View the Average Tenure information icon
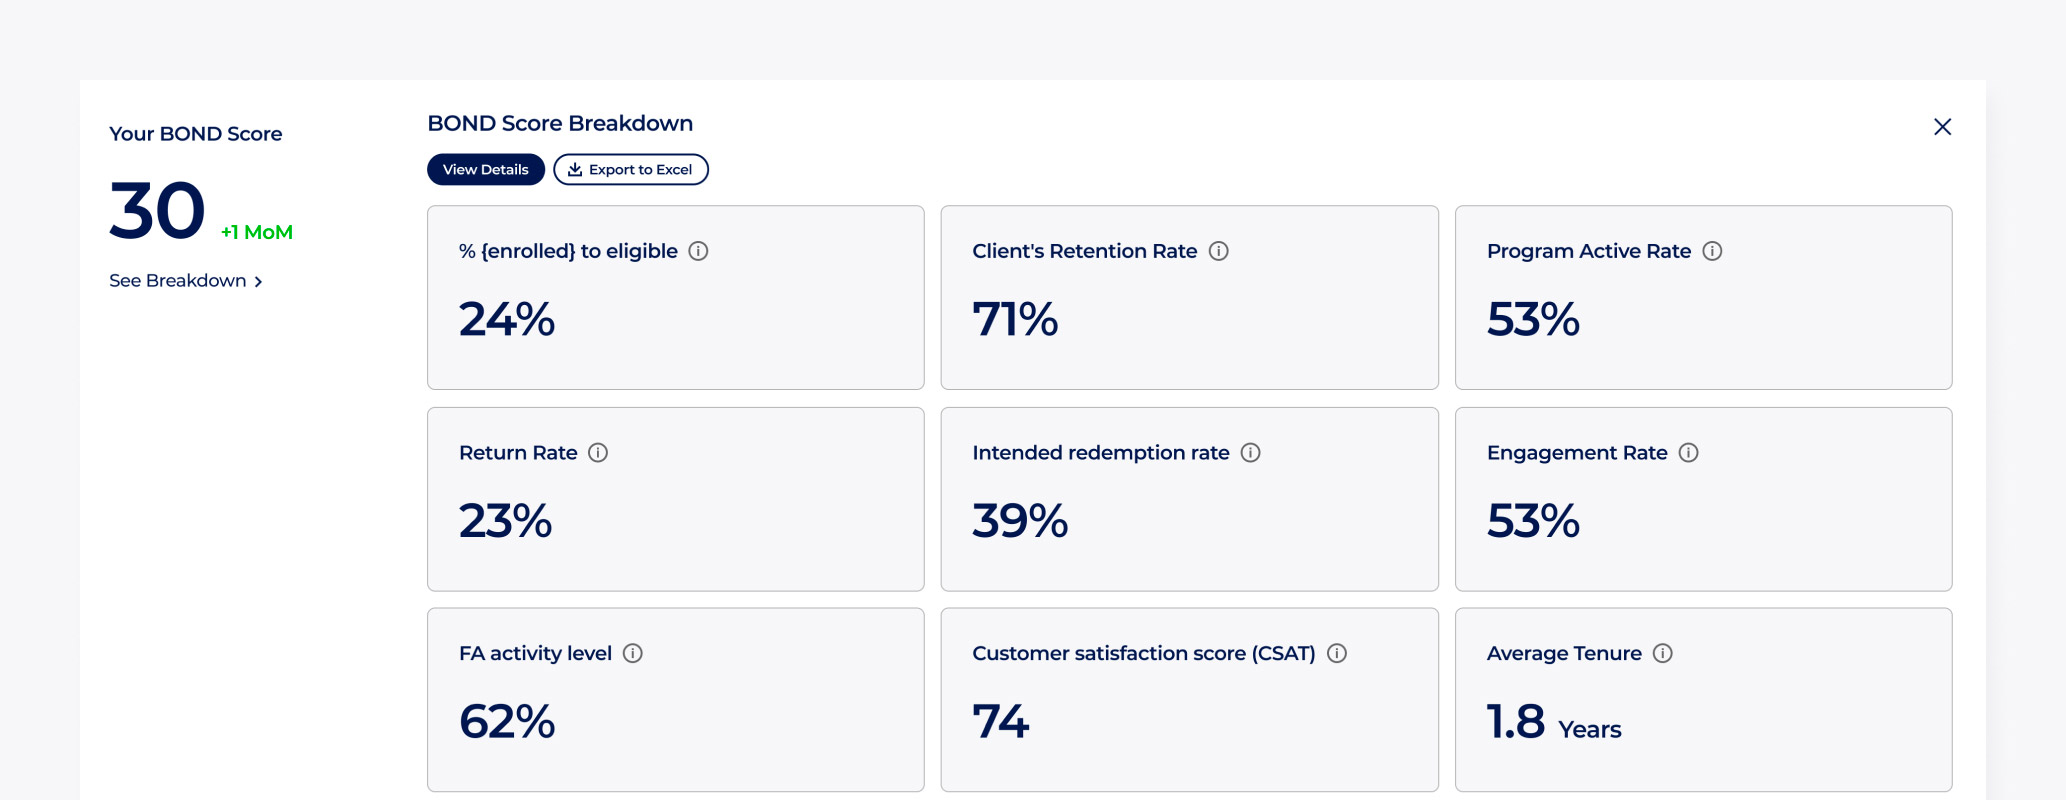This screenshot has height=800, width=2066. (x=1664, y=654)
